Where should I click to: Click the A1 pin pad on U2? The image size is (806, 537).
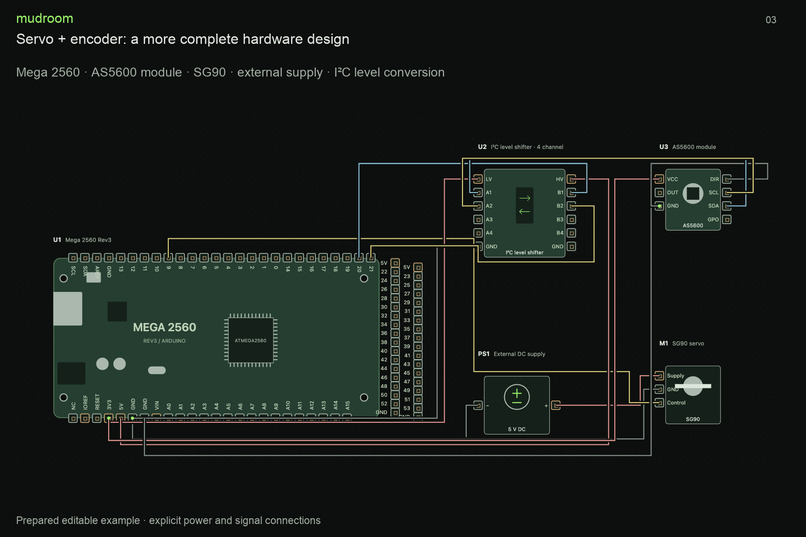[478, 192]
